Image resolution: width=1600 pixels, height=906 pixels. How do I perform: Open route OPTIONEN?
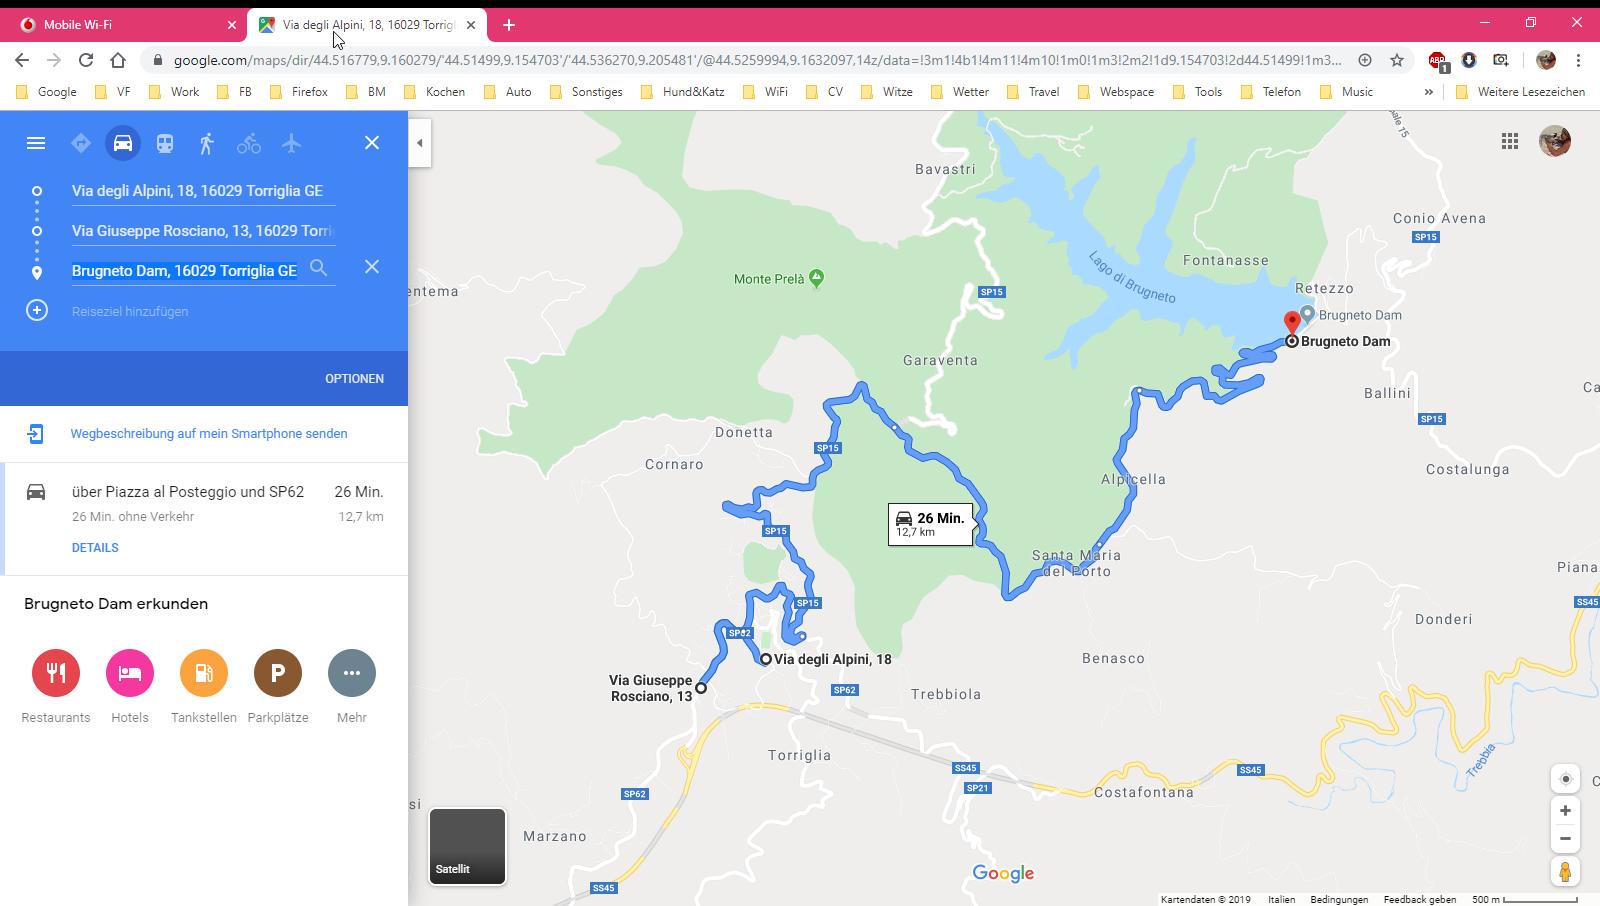[x=354, y=378]
